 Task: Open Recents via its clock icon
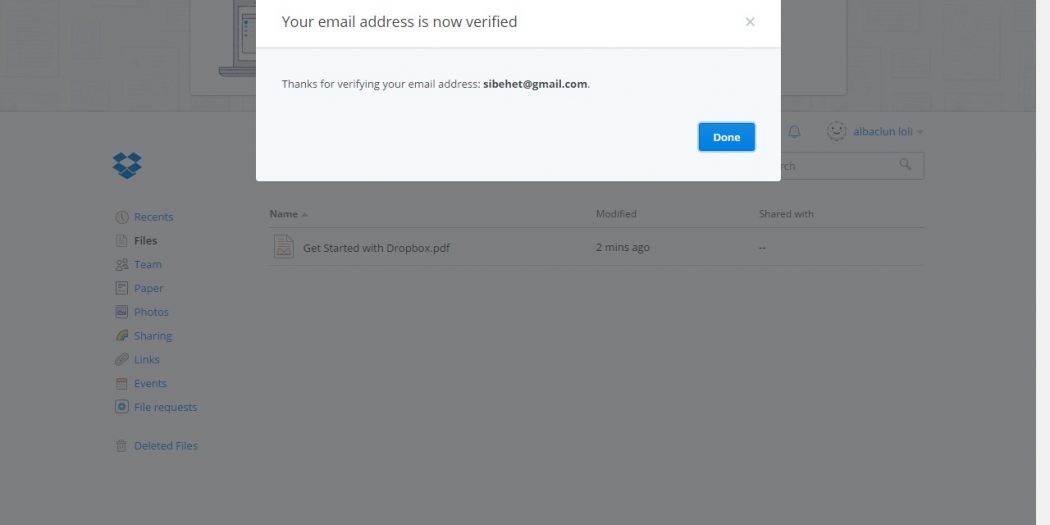pos(121,217)
